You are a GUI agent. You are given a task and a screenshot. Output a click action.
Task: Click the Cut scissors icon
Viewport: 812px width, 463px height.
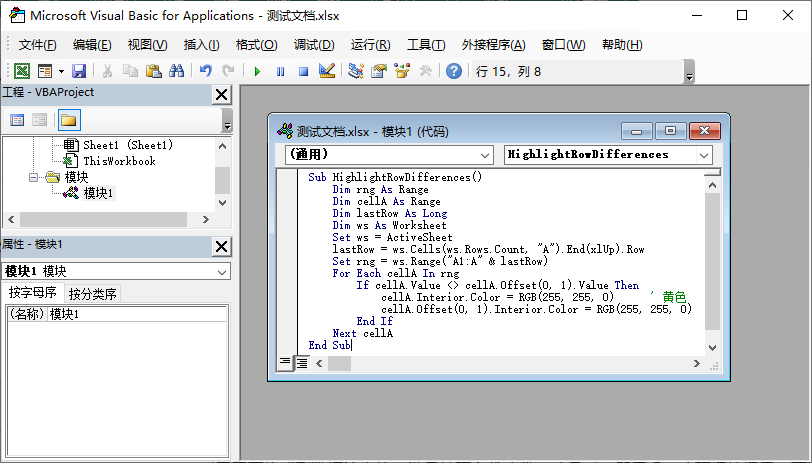(x=107, y=71)
